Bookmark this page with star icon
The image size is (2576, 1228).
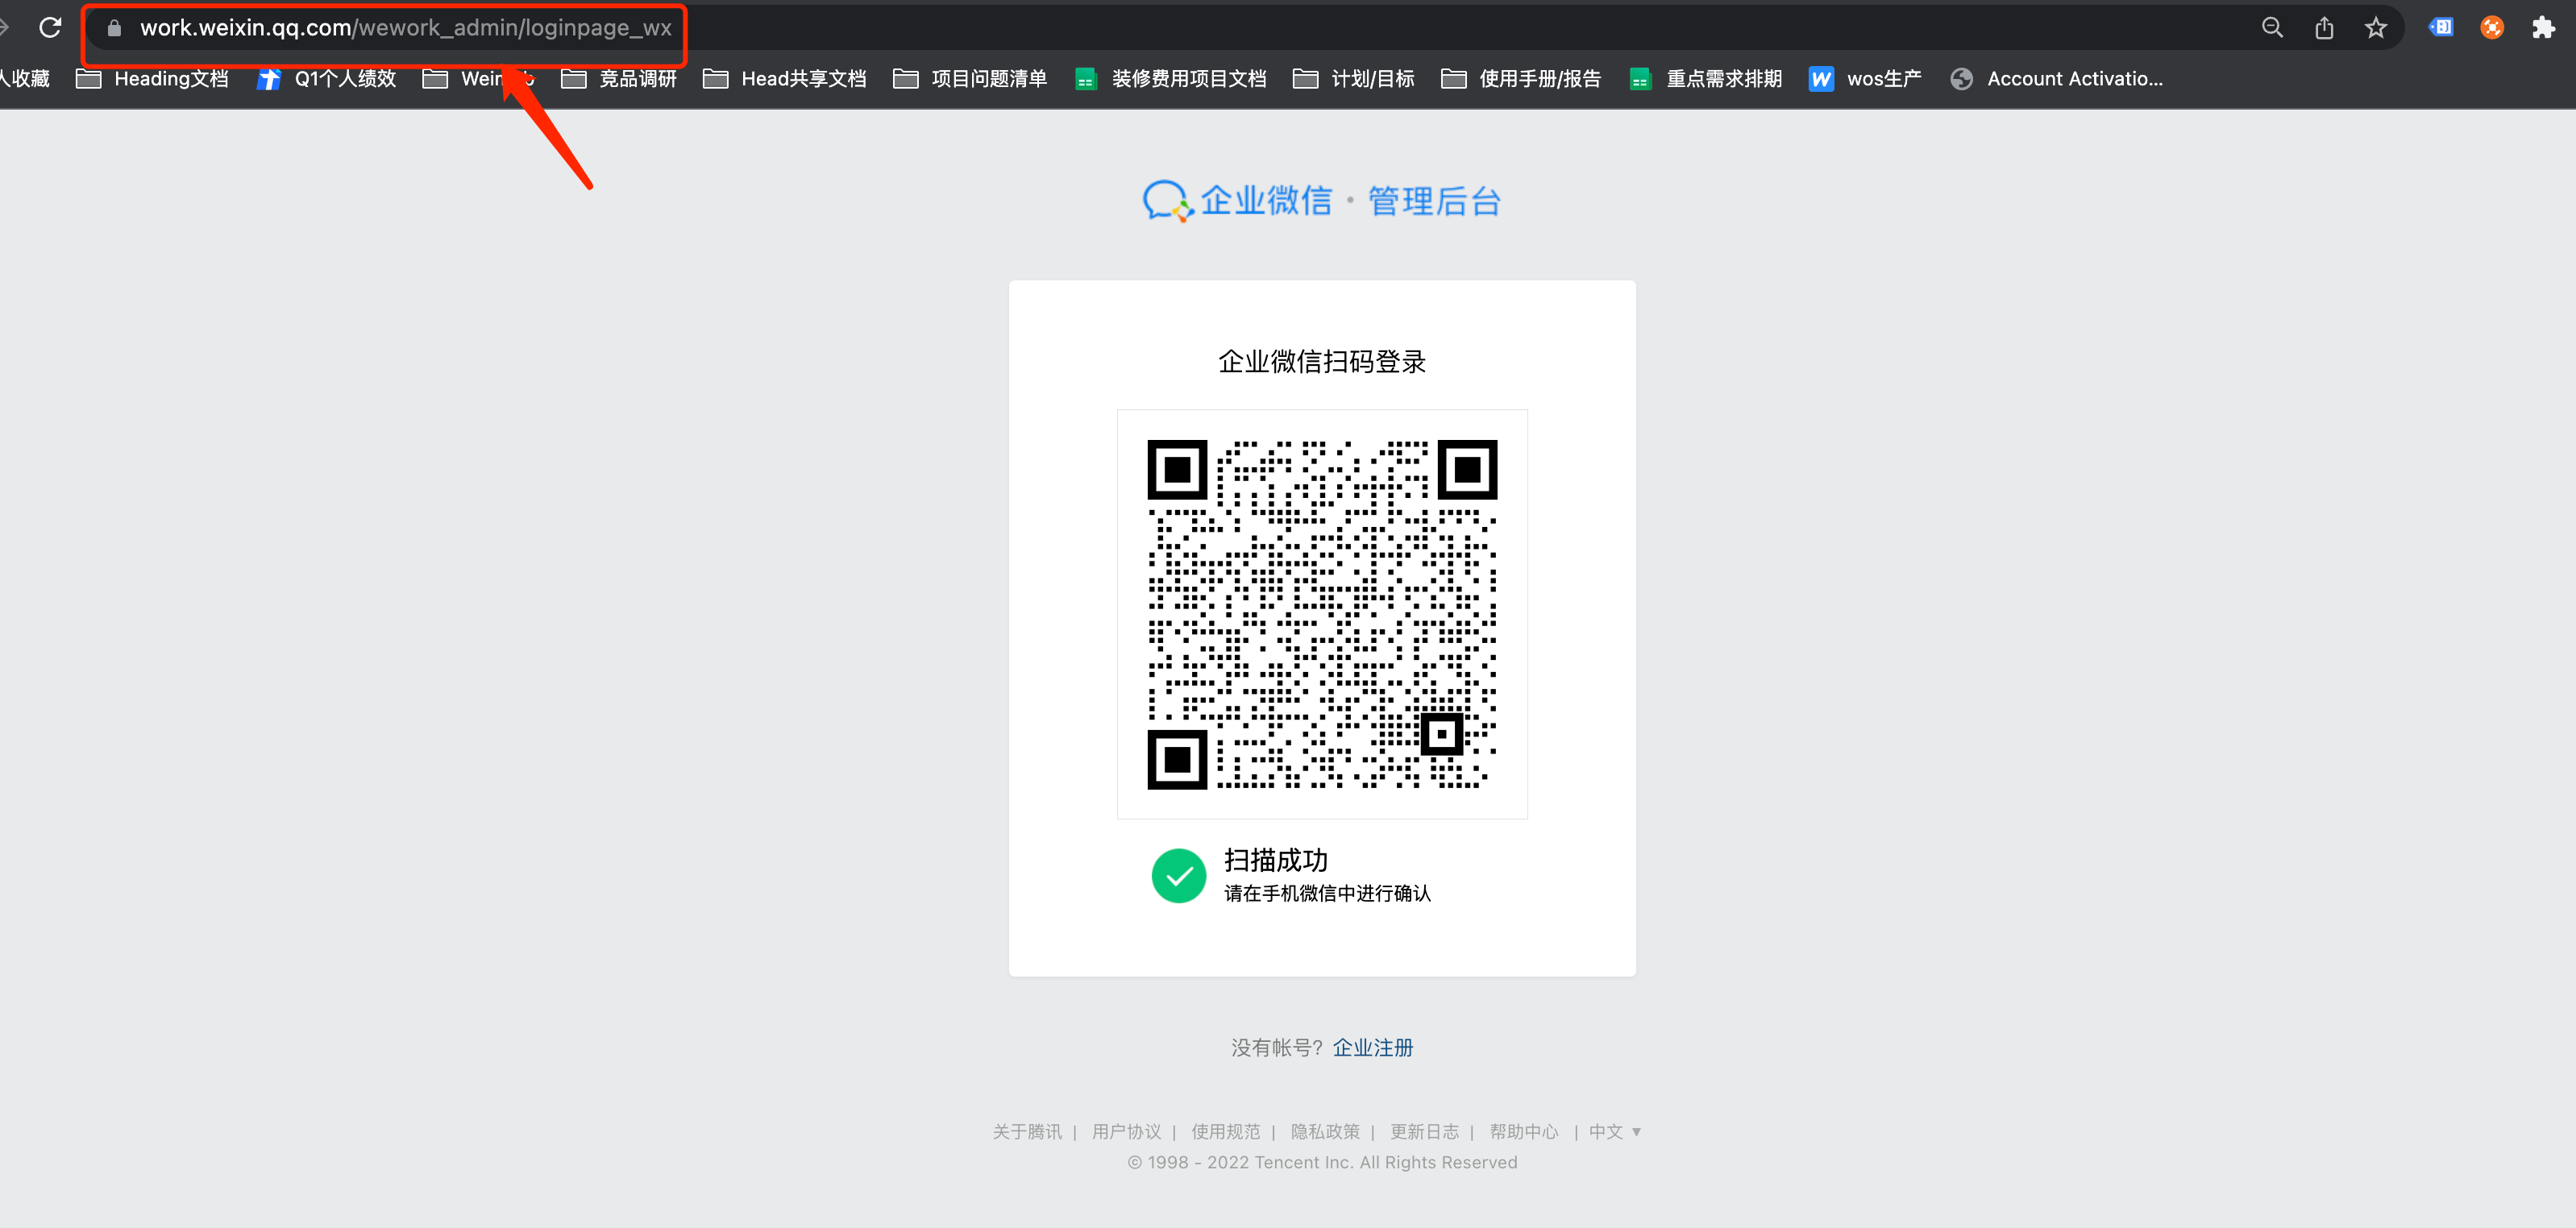point(2375,28)
